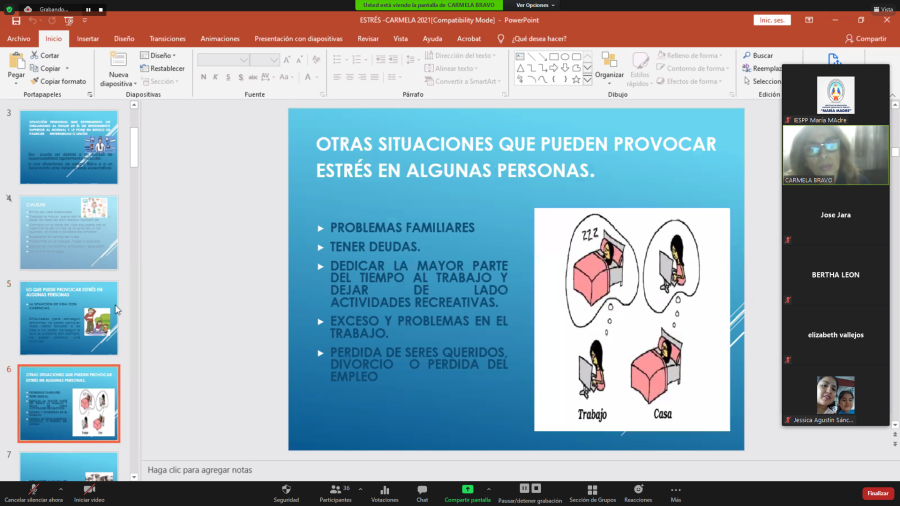The image size is (900, 506).
Task: Click the Nueva diapositiva icon
Action: coord(118,63)
